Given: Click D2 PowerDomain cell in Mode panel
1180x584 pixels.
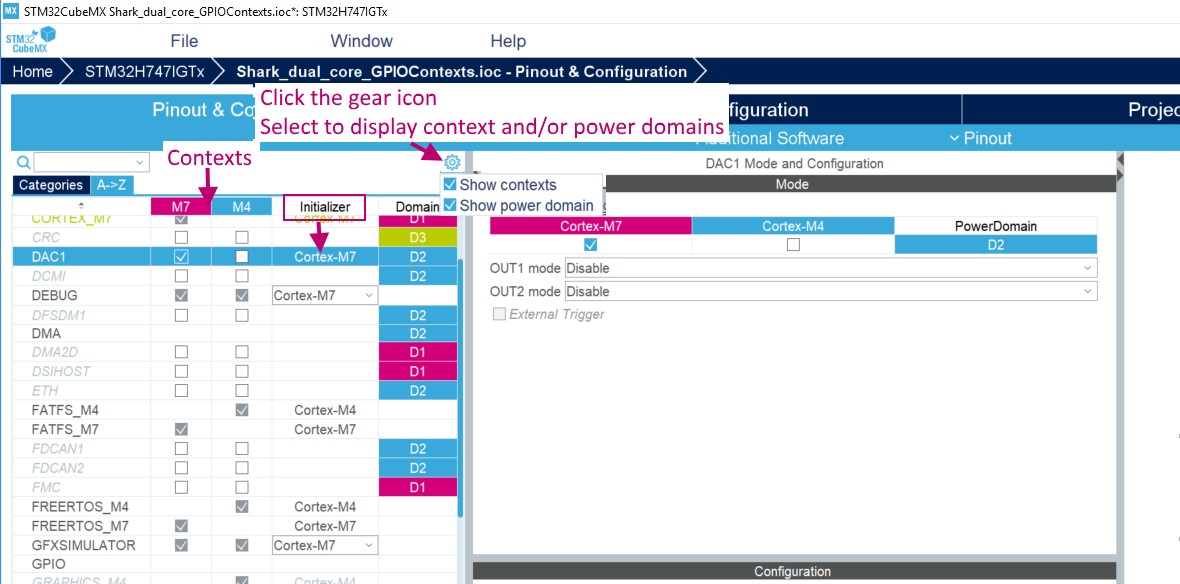Looking at the screenshot, I should [996, 245].
